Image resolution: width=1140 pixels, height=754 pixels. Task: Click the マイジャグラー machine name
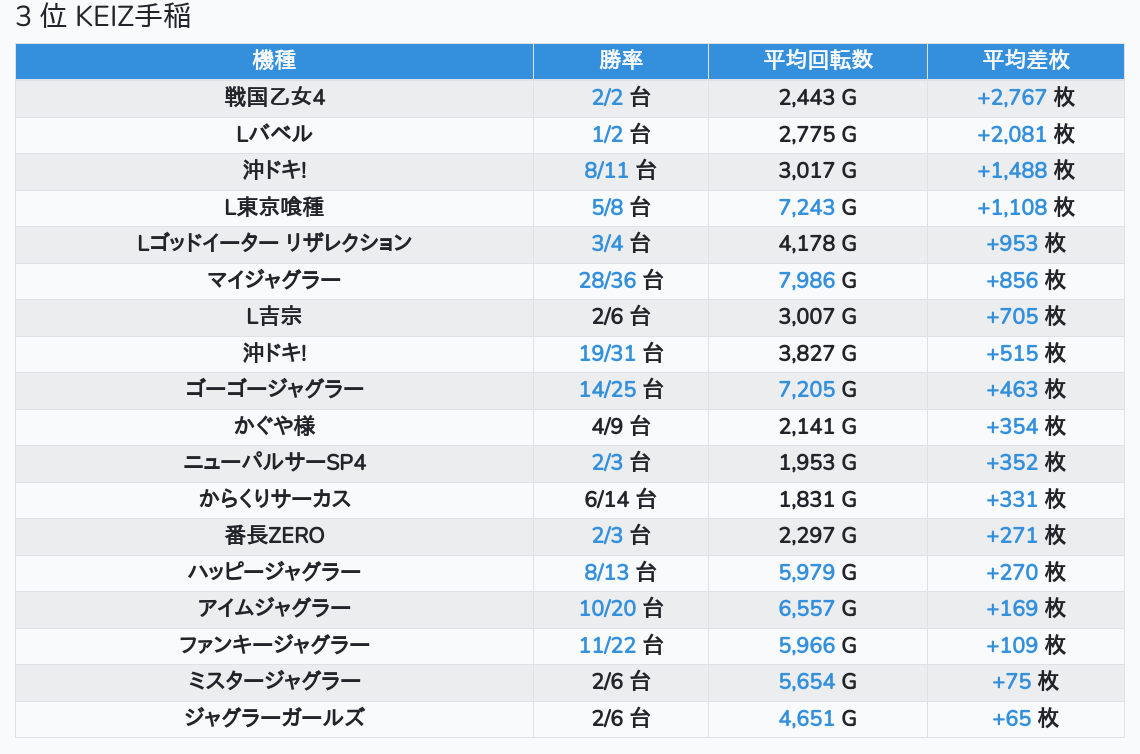click(274, 280)
